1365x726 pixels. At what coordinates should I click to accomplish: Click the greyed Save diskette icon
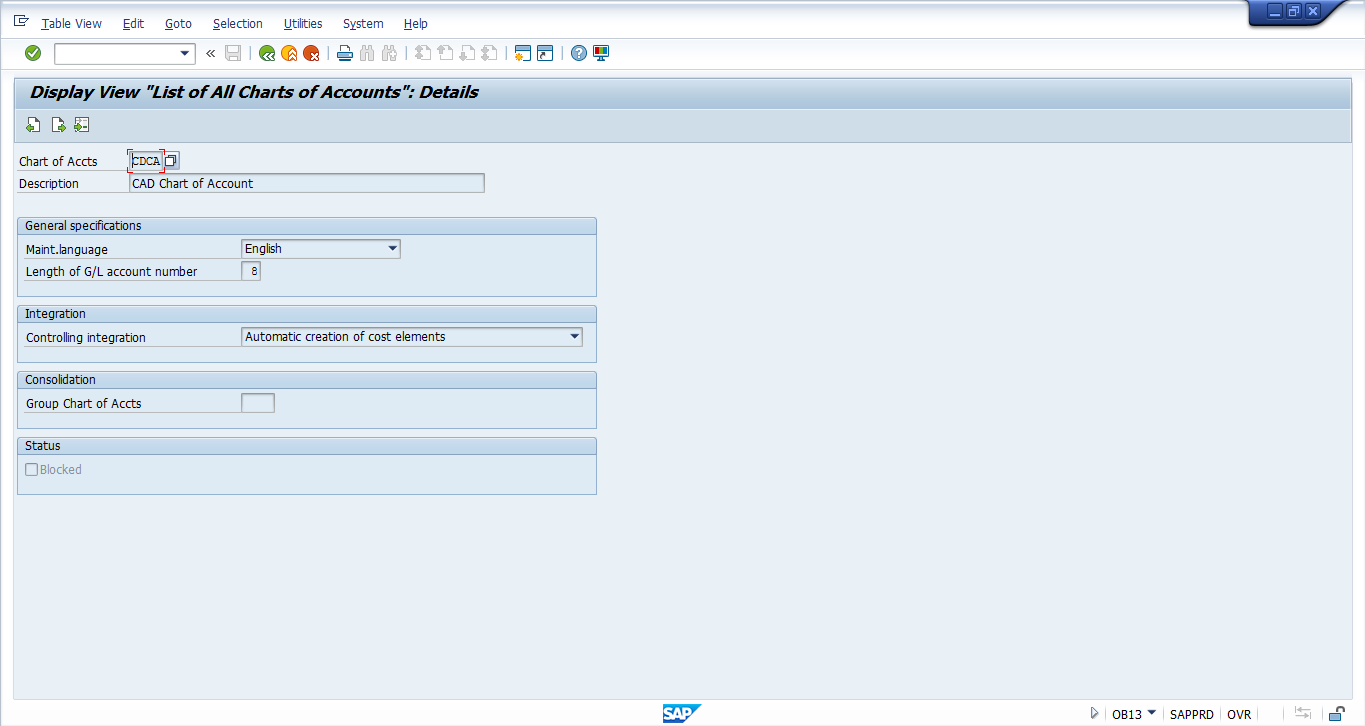233,53
